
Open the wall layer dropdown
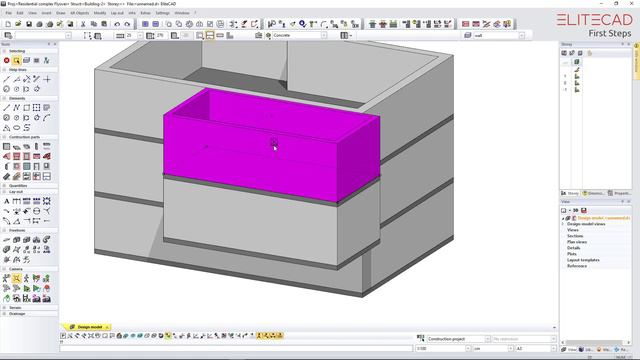522,36
